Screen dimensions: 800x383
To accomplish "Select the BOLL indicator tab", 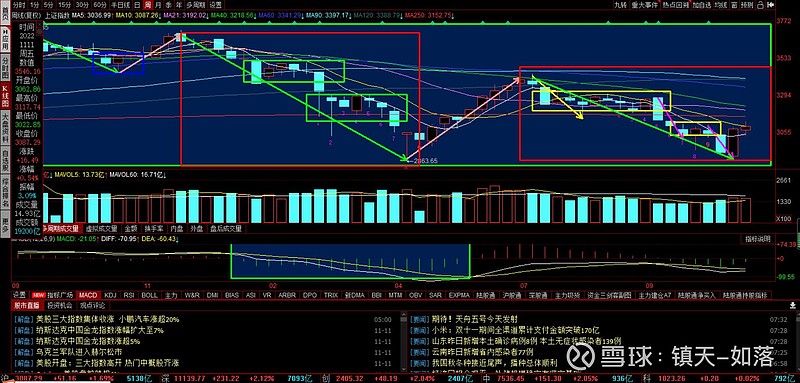I will pyautogui.click(x=149, y=295).
